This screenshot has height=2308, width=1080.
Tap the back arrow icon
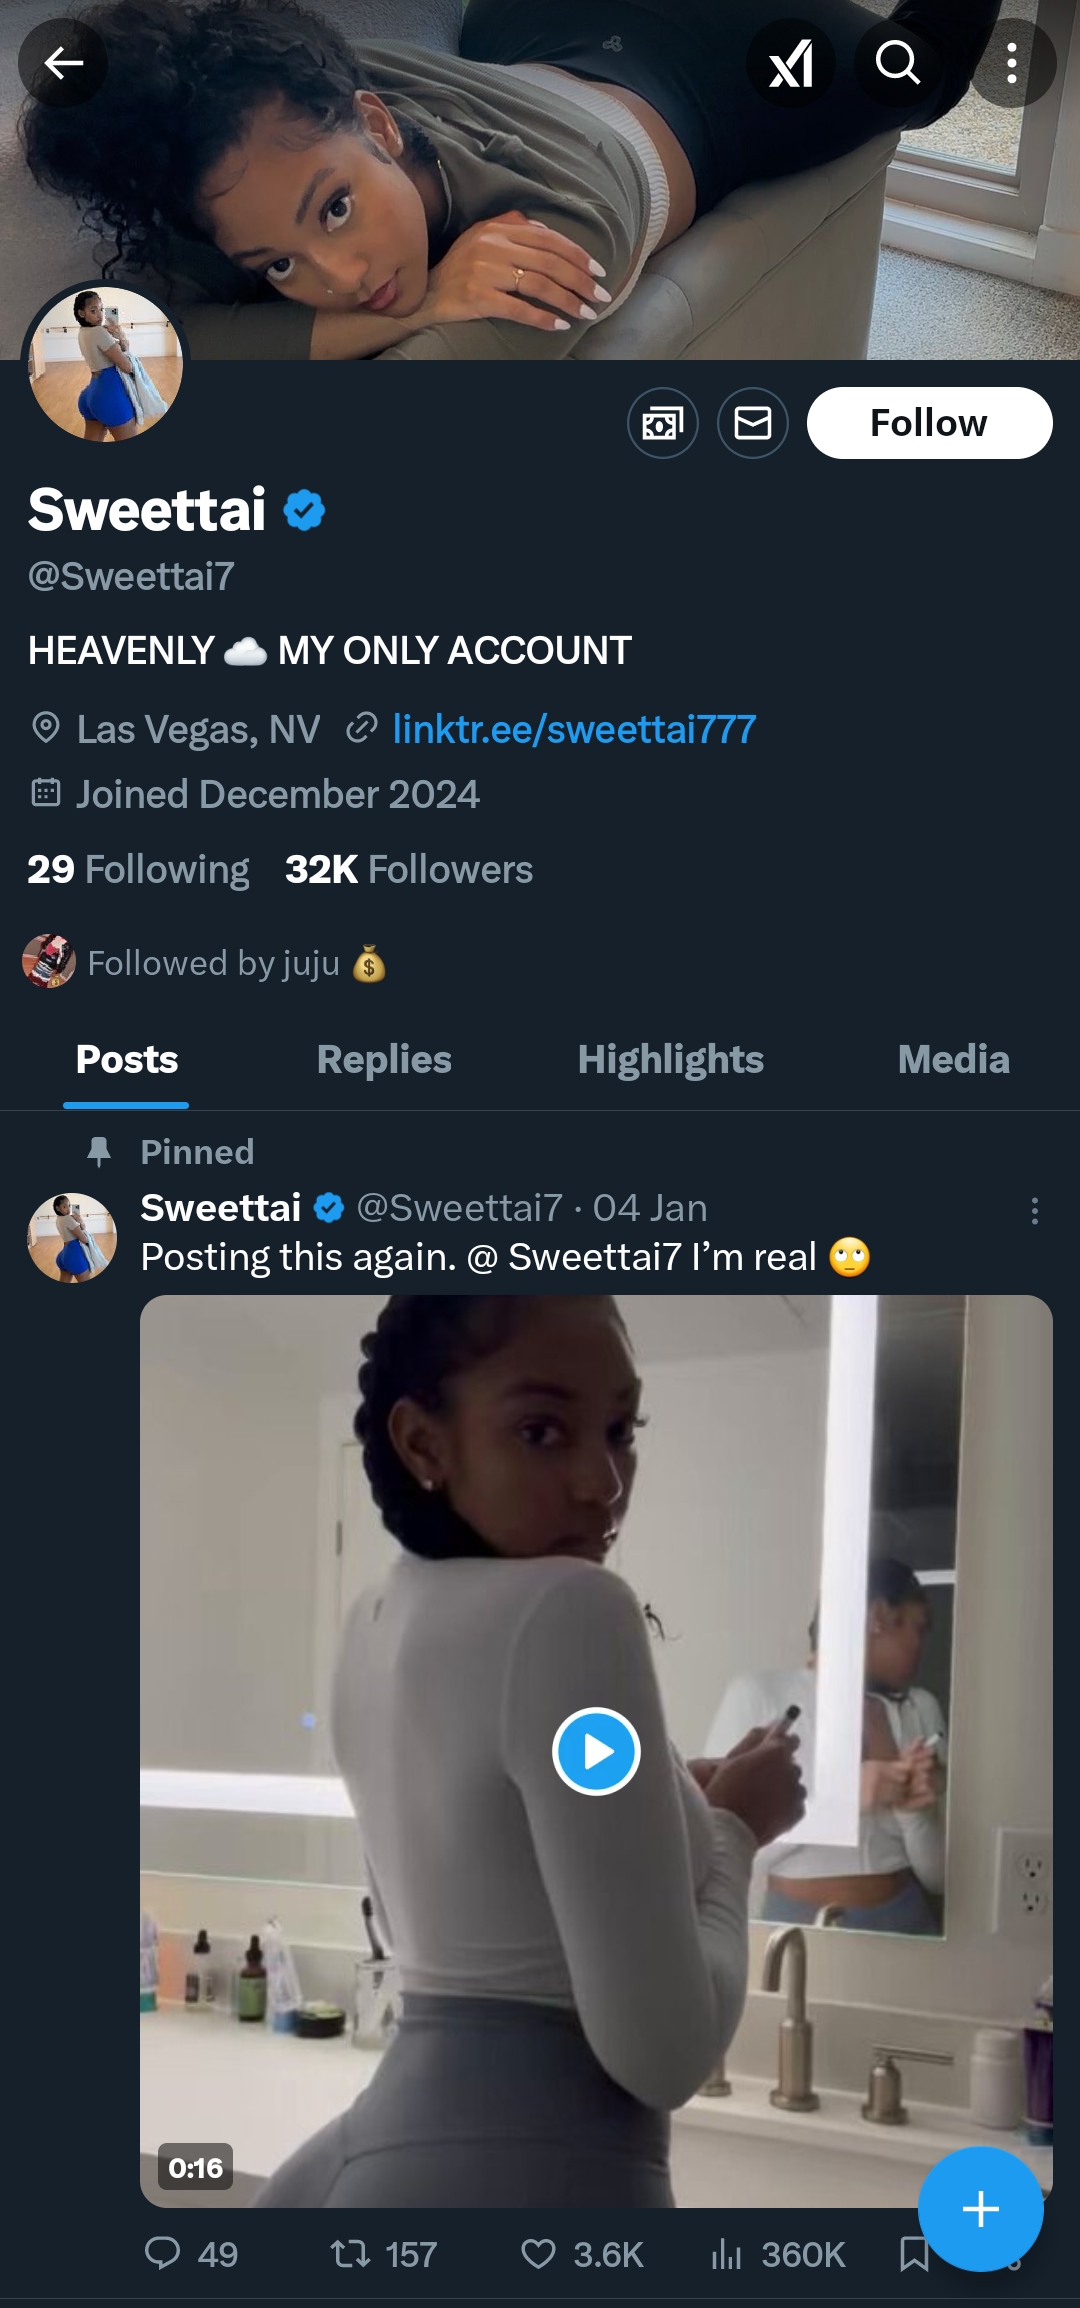click(63, 64)
